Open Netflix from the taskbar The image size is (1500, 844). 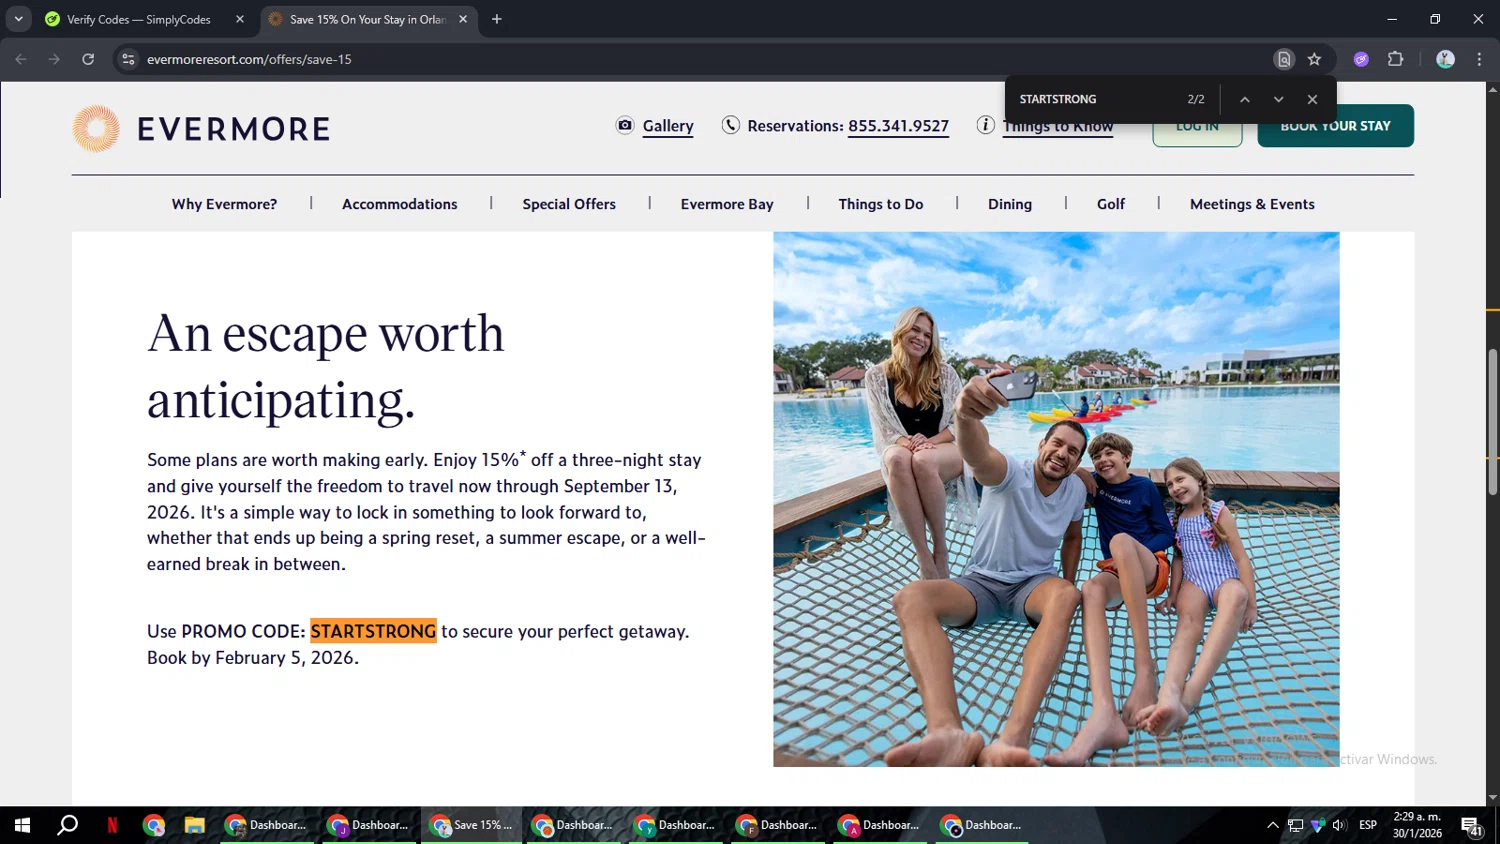pos(112,825)
